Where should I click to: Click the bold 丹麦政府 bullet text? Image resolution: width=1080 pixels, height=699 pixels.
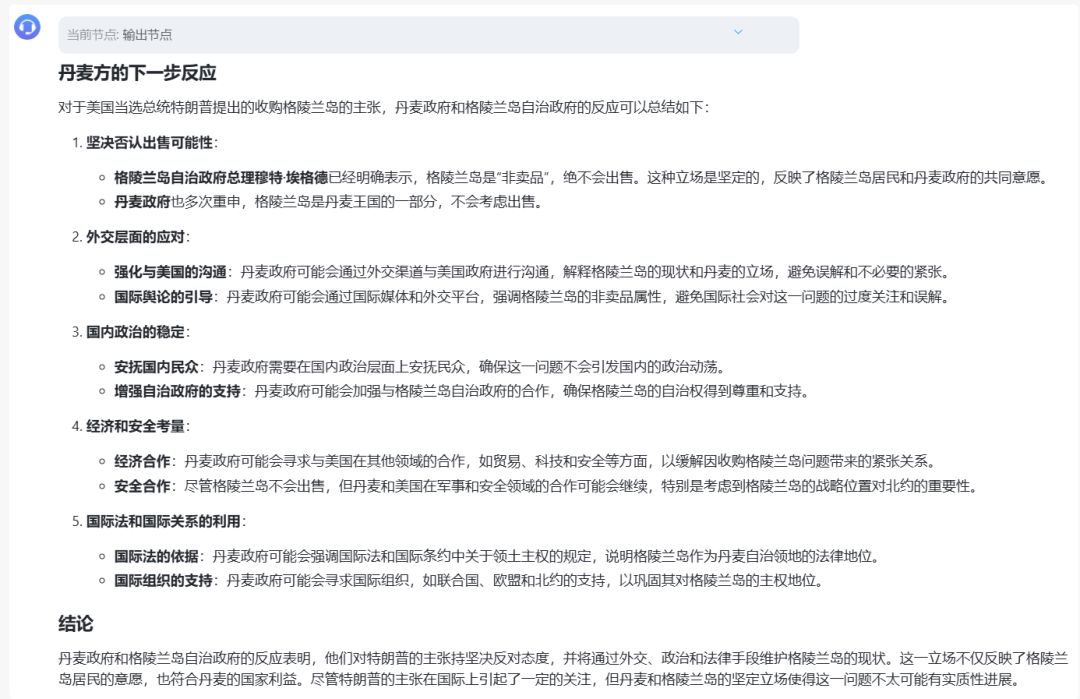(x=142, y=202)
